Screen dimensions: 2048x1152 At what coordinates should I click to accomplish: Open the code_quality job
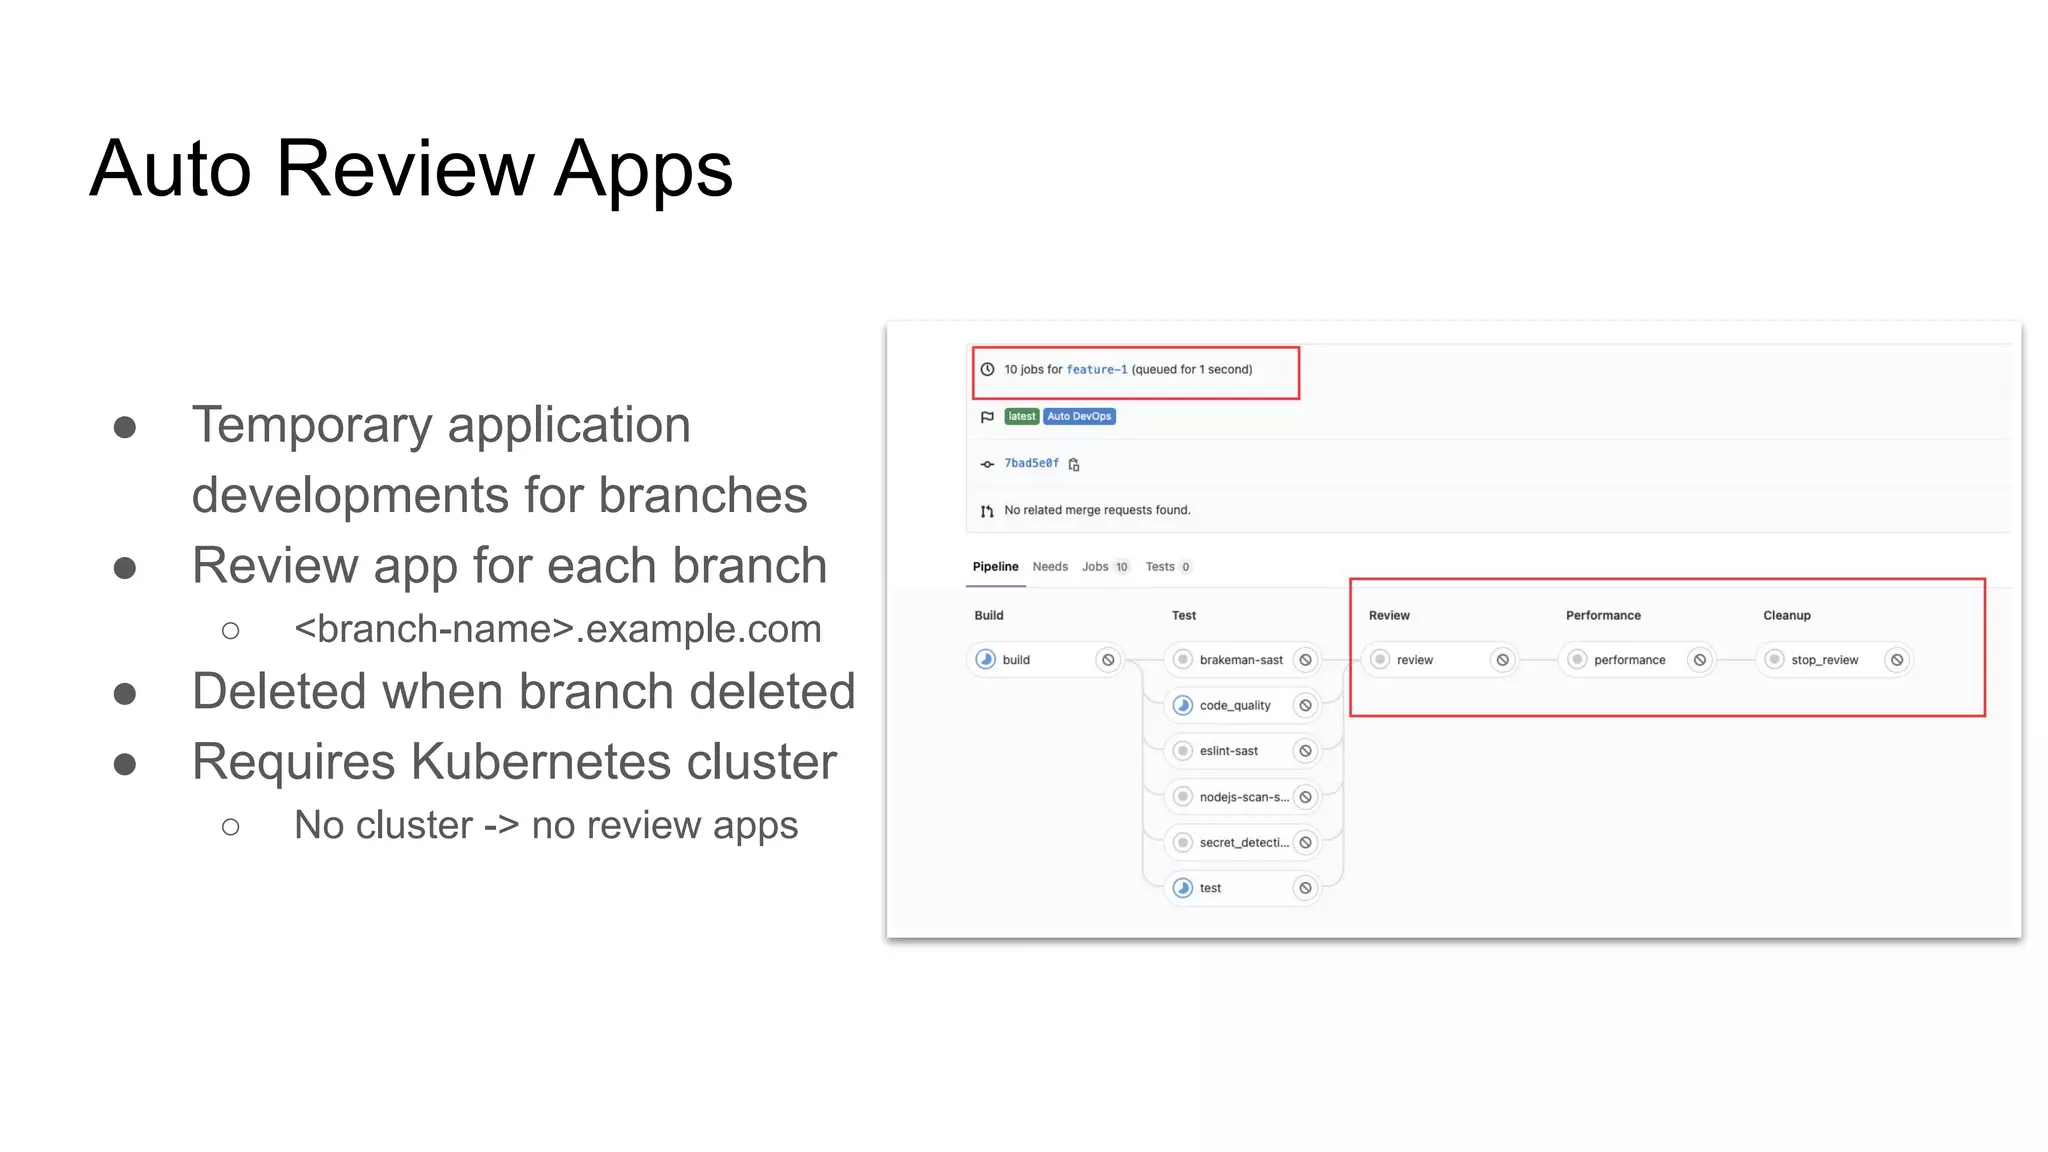pos(1234,706)
